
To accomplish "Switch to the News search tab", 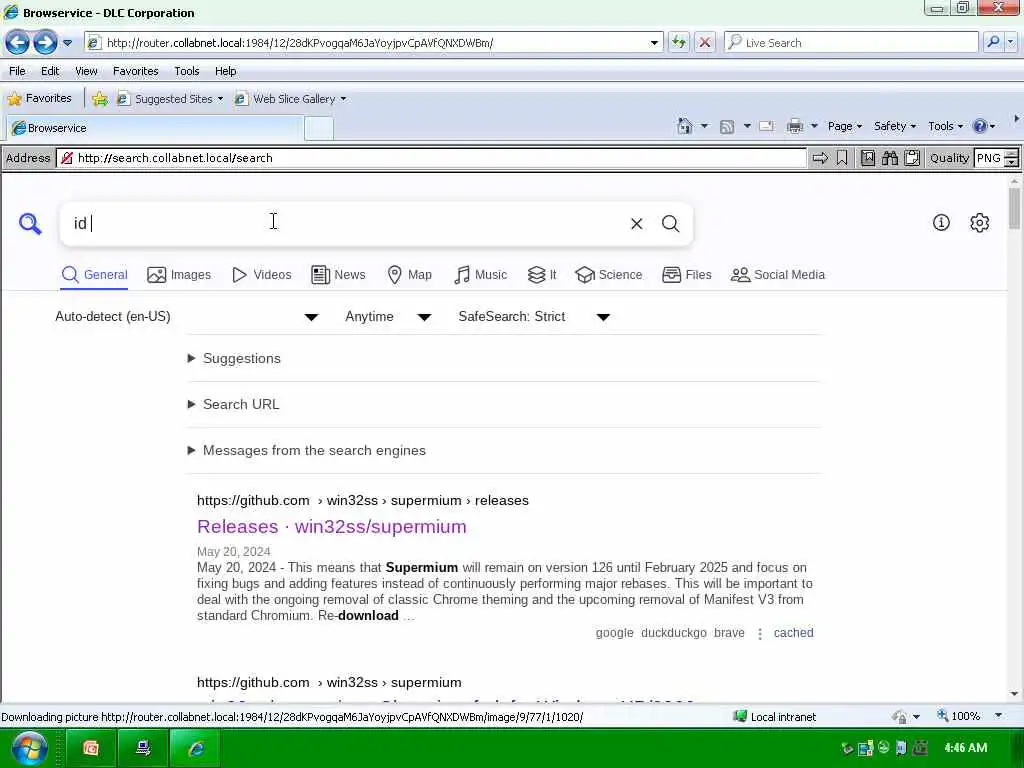I will coord(338,275).
